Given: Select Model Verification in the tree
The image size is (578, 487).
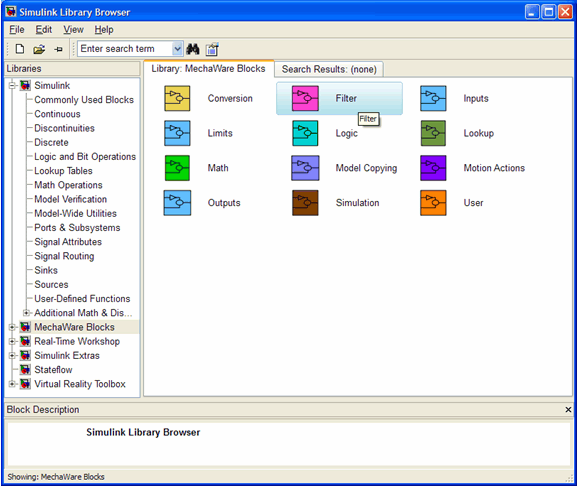Looking at the screenshot, I should tap(70, 199).
